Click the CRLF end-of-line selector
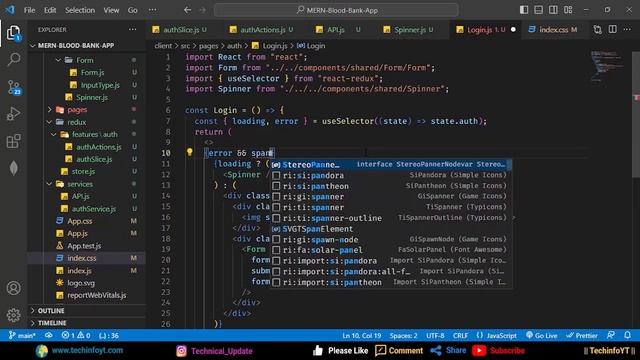Image resolution: width=640 pixels, height=360 pixels. [x=460, y=336]
